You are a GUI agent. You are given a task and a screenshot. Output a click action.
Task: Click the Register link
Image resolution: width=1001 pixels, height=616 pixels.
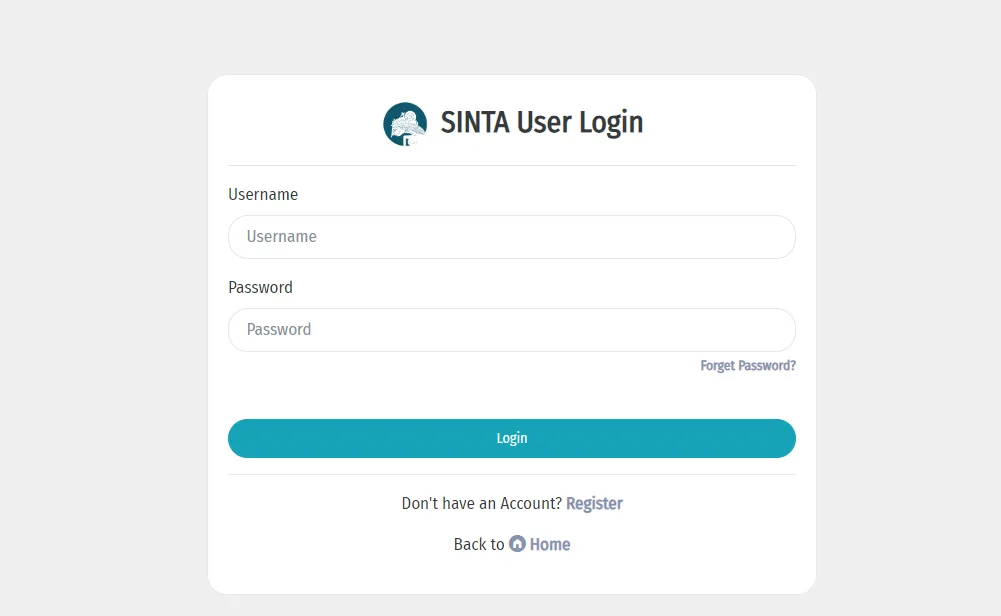594,503
